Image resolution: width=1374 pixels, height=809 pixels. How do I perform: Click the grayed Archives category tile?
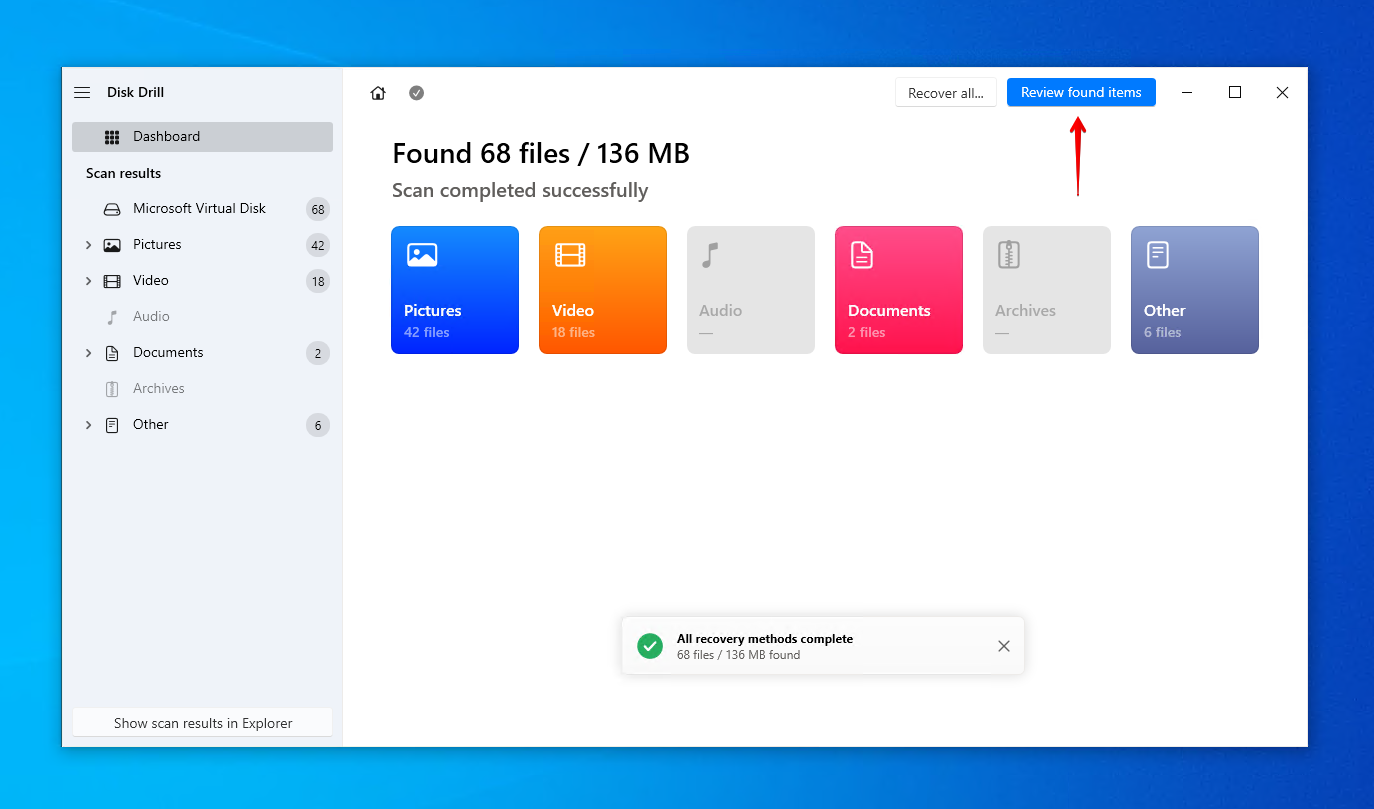[1047, 290]
